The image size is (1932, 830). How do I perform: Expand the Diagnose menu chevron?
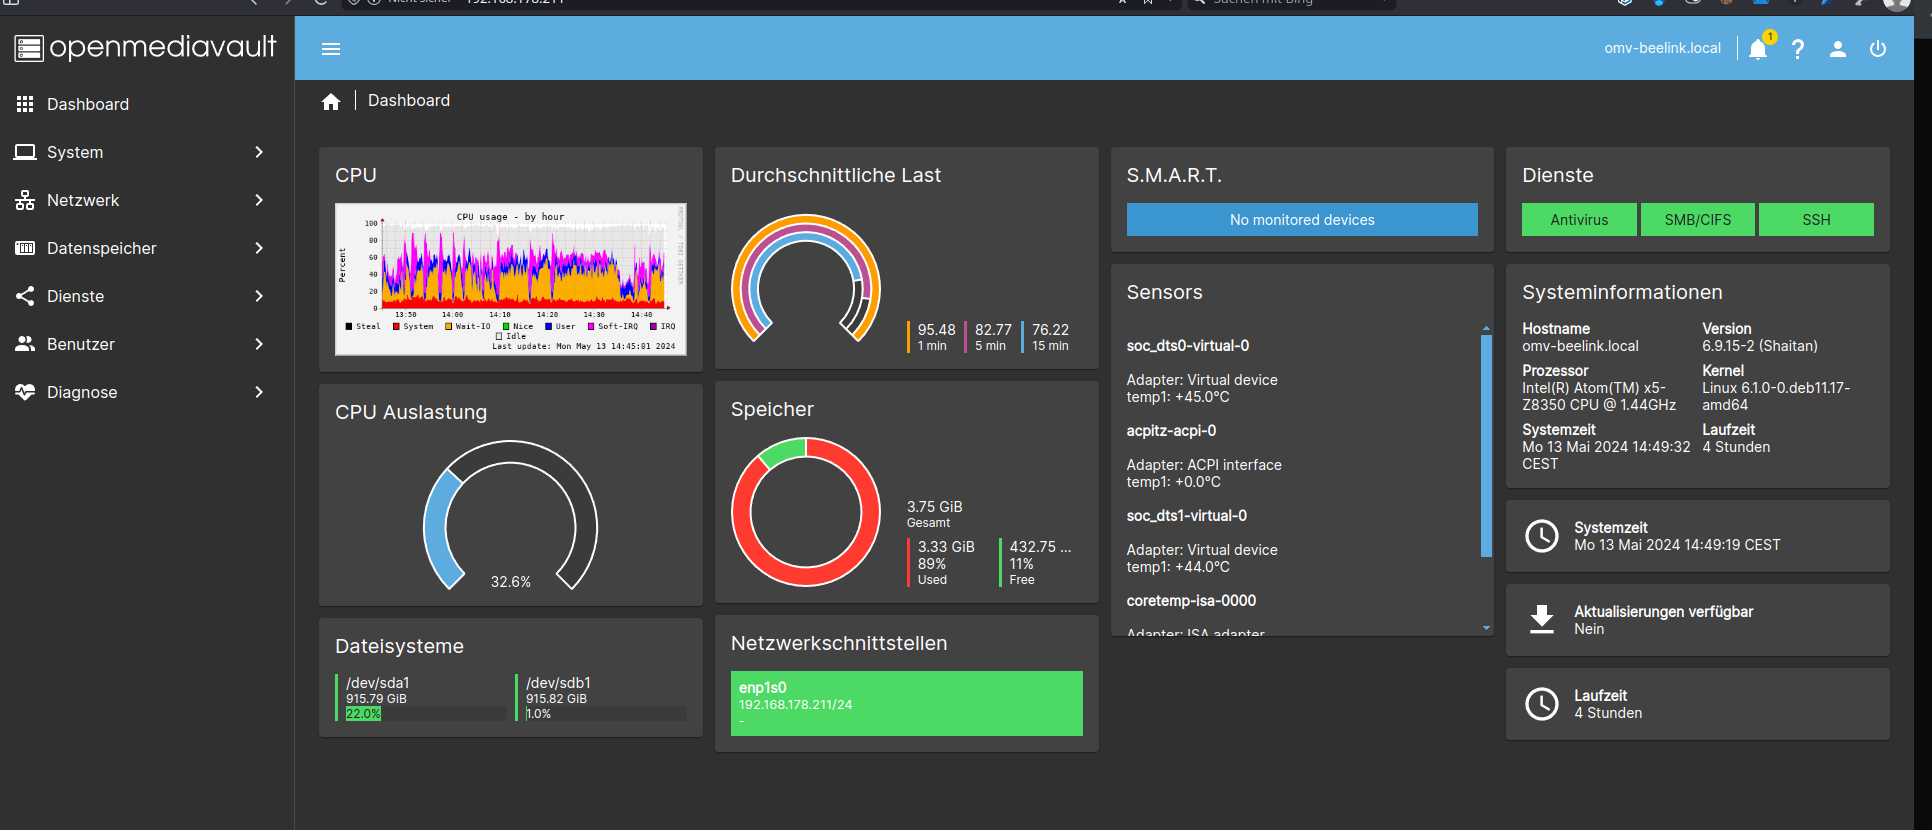click(259, 392)
